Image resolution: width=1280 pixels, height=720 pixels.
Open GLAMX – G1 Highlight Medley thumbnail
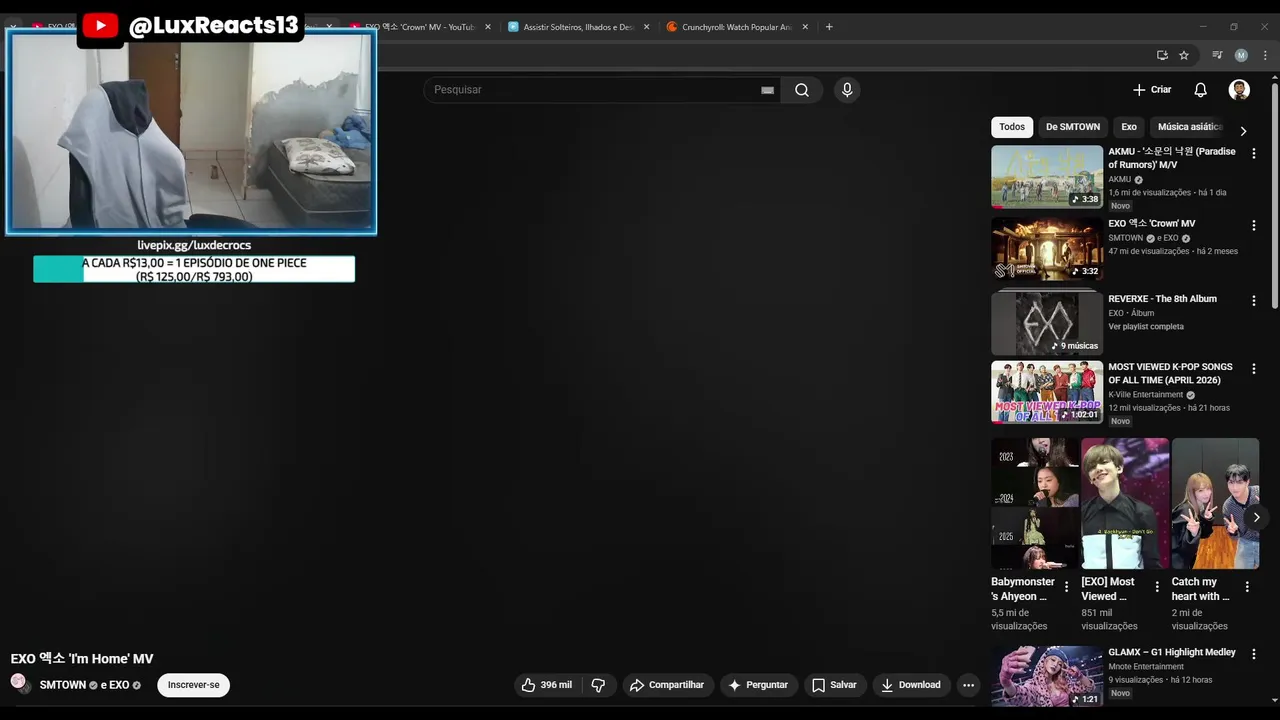pos(1047,676)
